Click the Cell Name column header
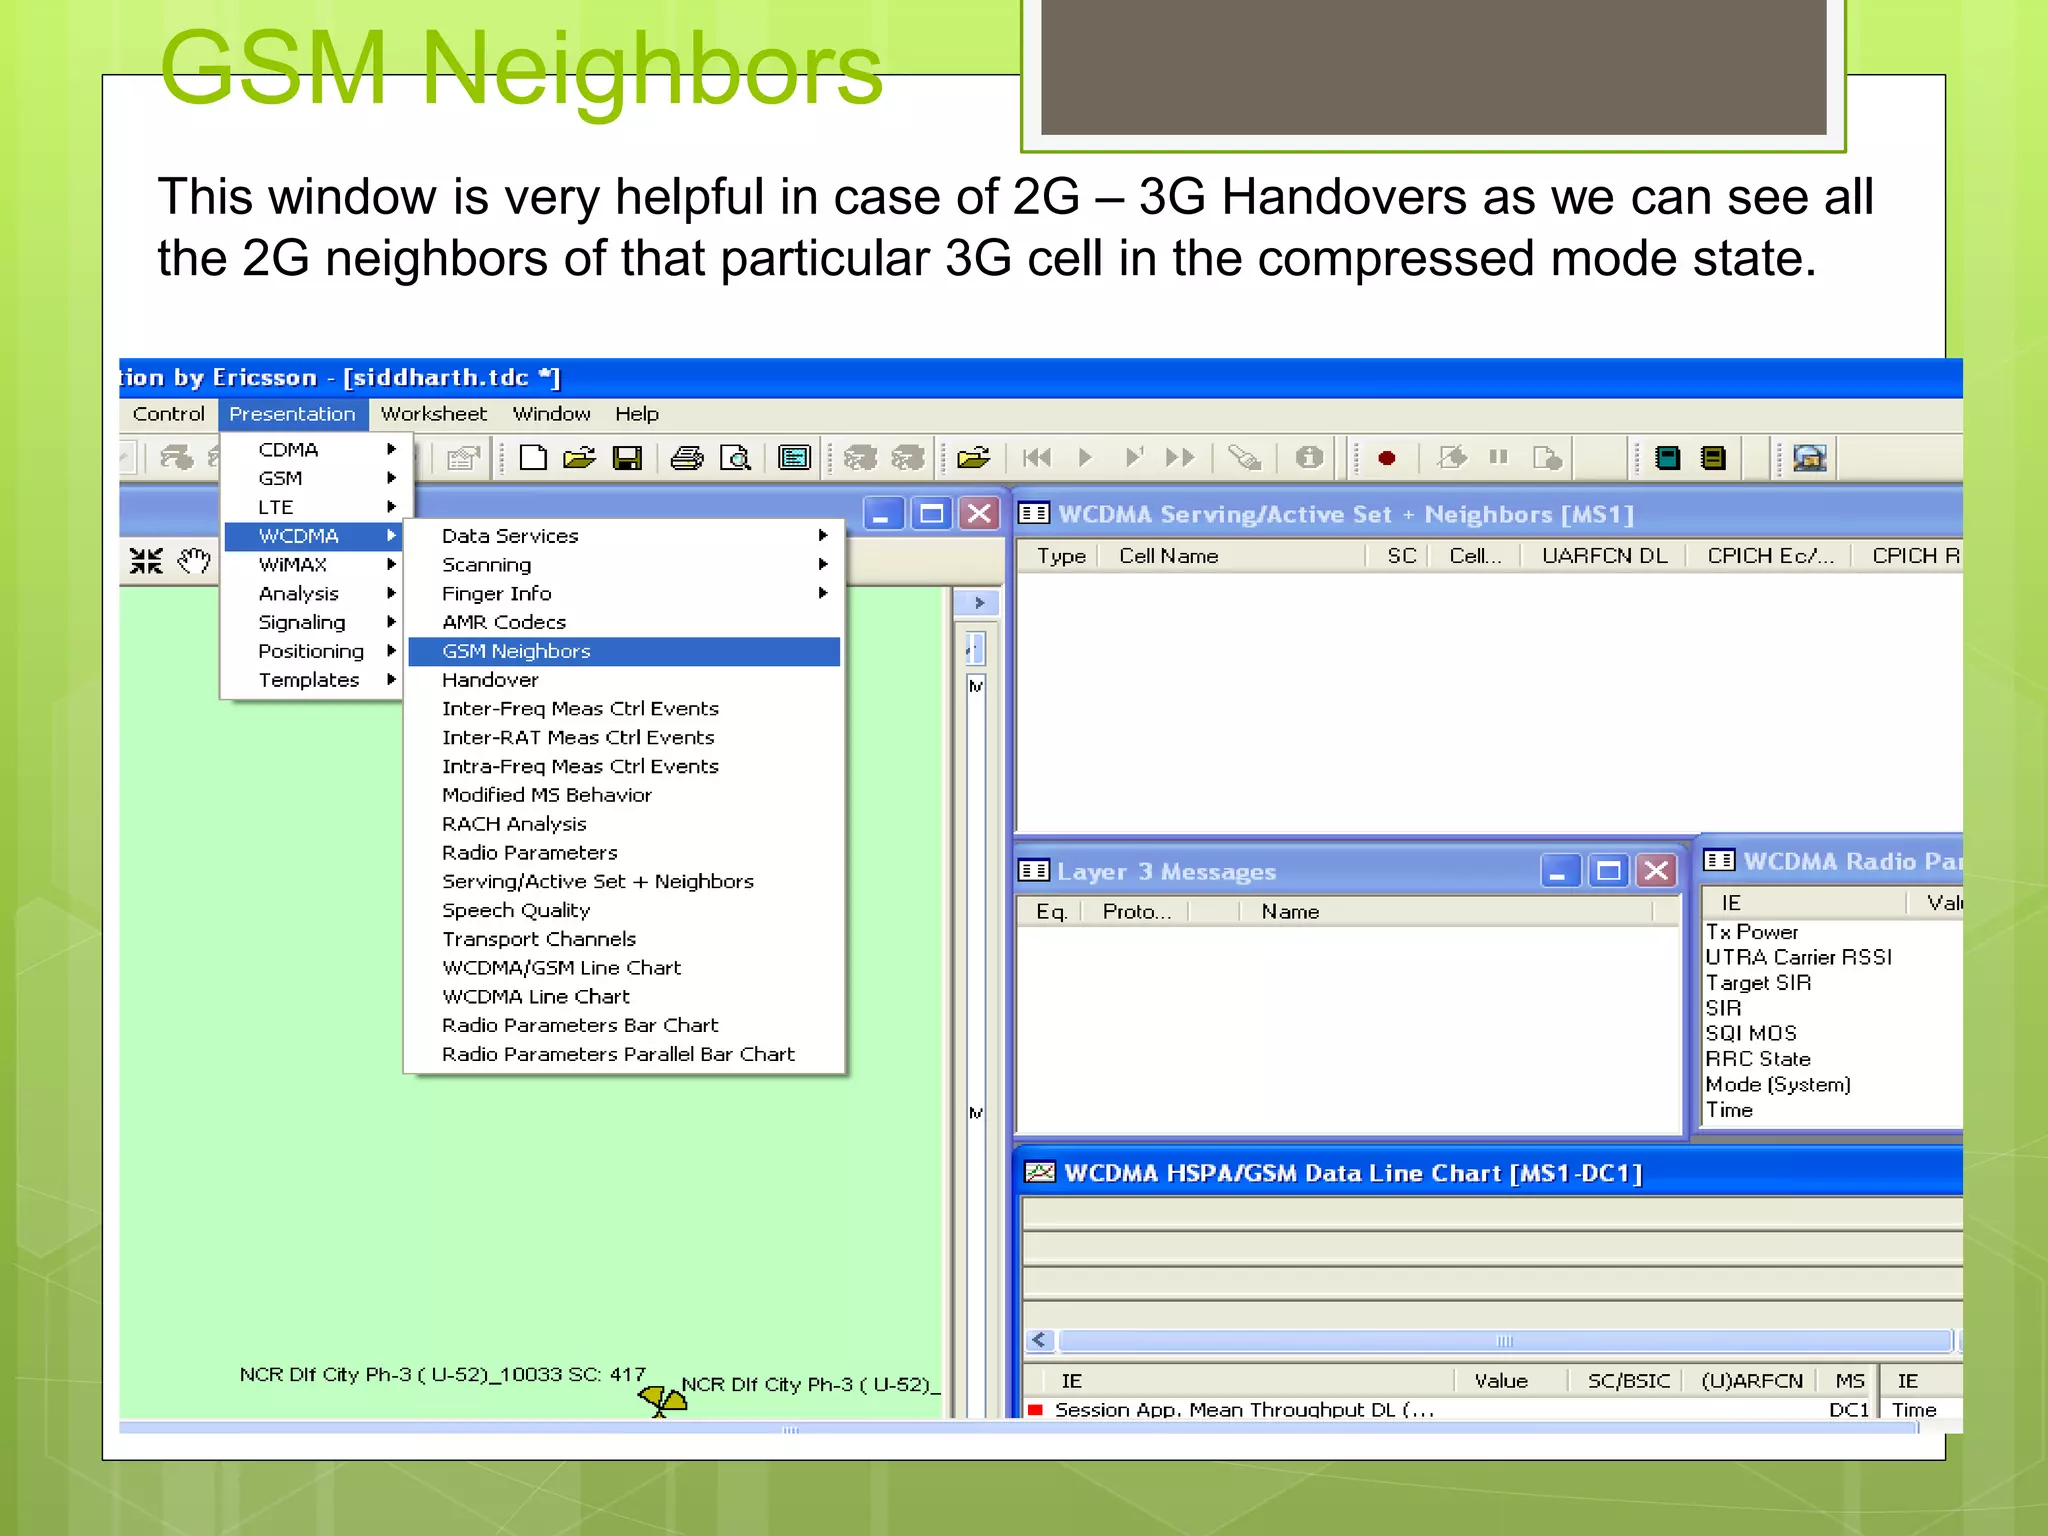The width and height of the screenshot is (2048, 1536). point(1233,556)
